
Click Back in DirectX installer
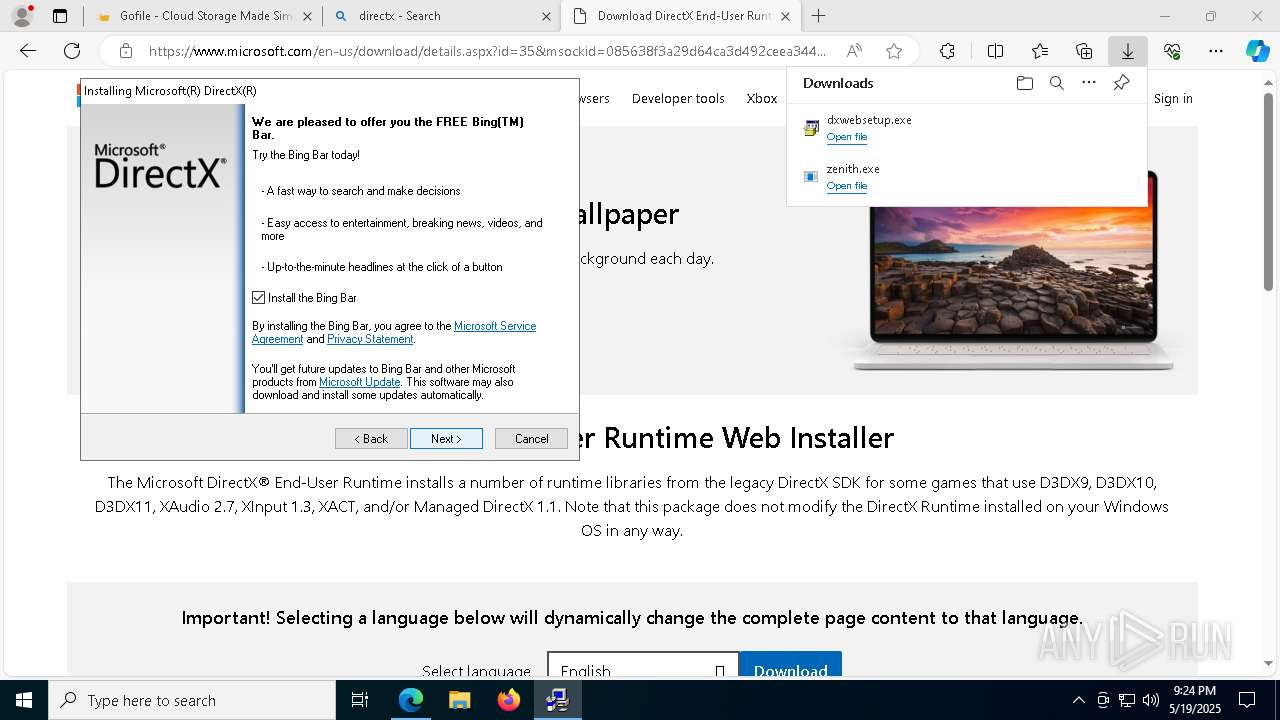pos(371,439)
